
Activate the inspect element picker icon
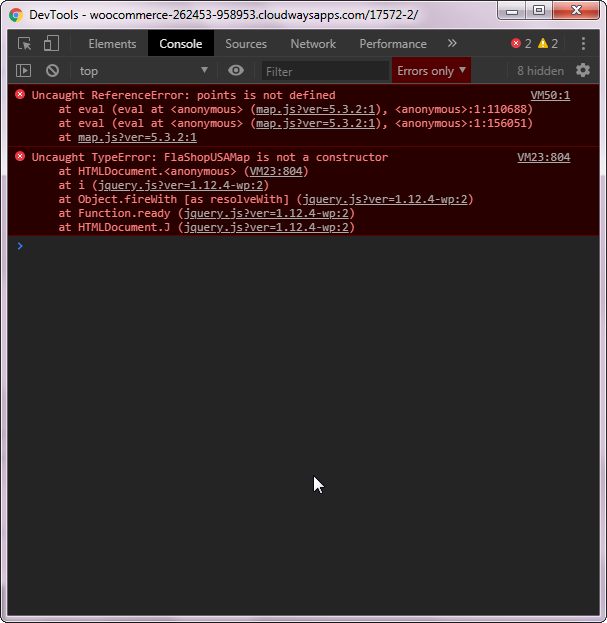(25, 43)
